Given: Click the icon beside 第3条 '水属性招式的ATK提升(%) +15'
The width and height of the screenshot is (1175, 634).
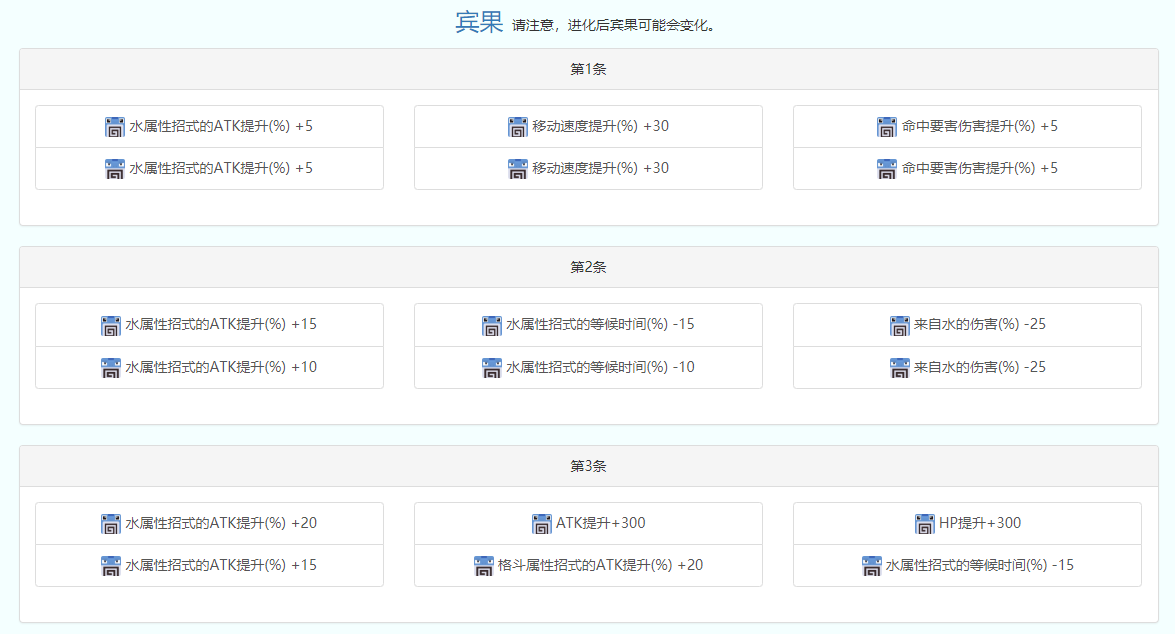Looking at the screenshot, I should point(111,566).
